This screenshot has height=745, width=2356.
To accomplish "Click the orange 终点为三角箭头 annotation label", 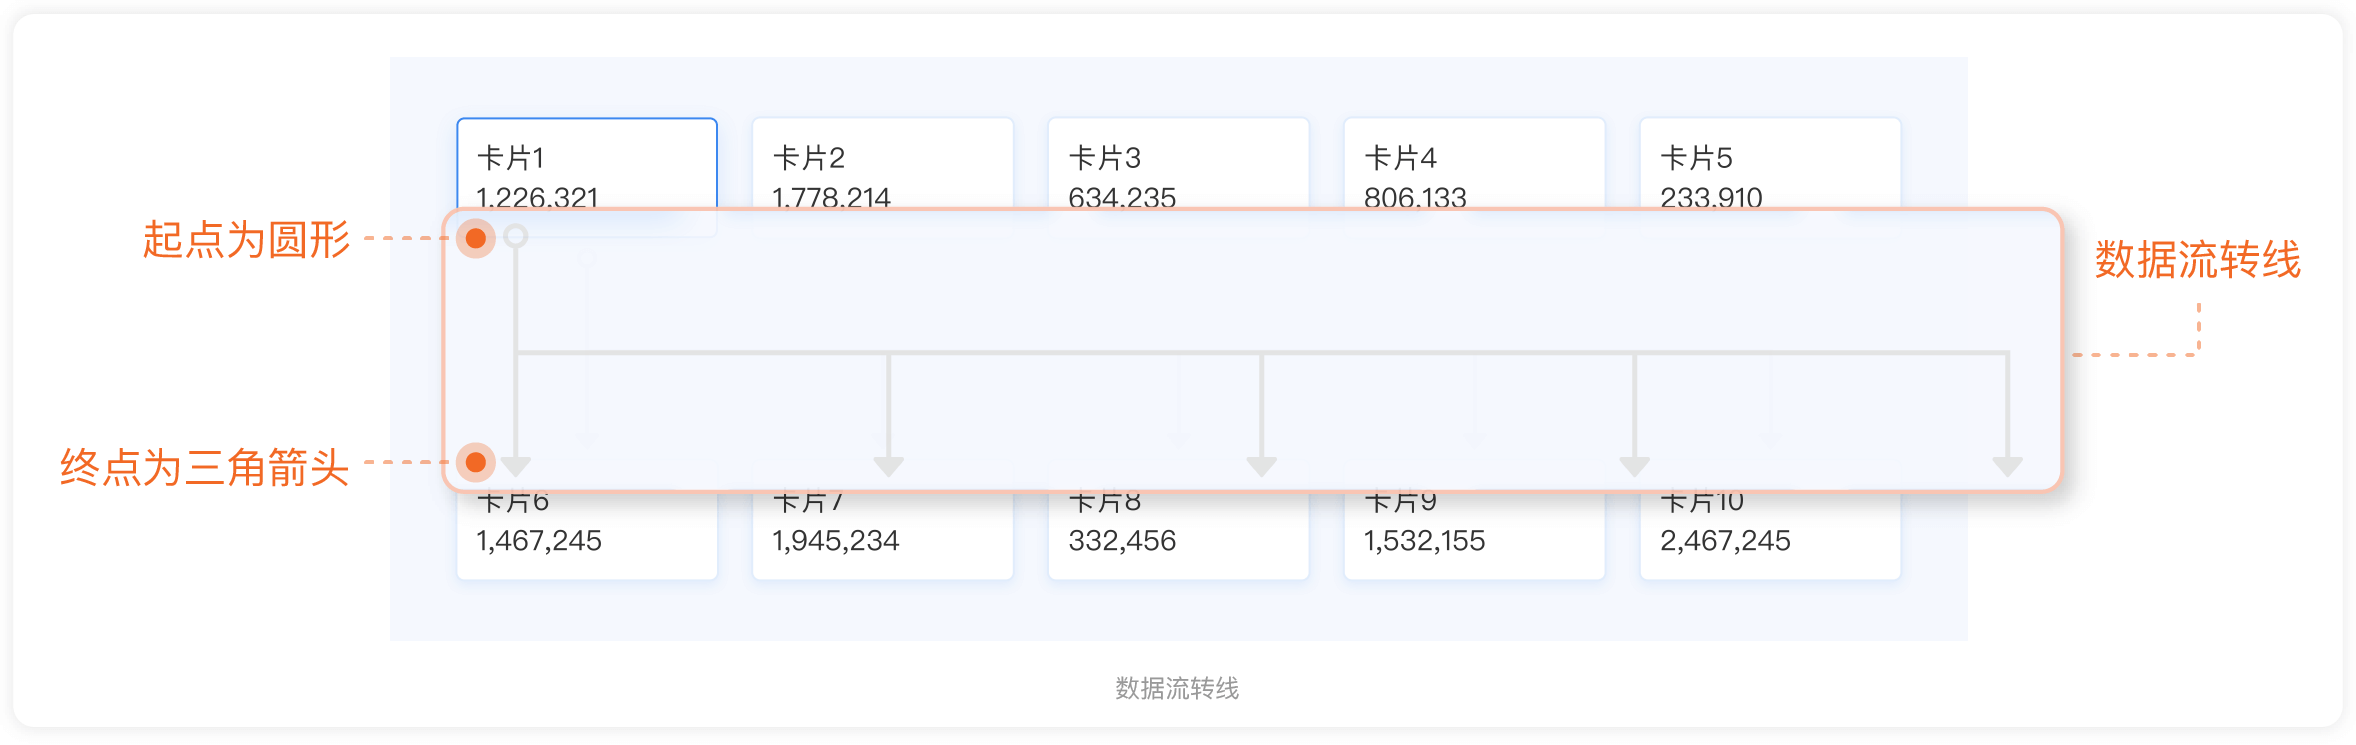I will (x=204, y=467).
